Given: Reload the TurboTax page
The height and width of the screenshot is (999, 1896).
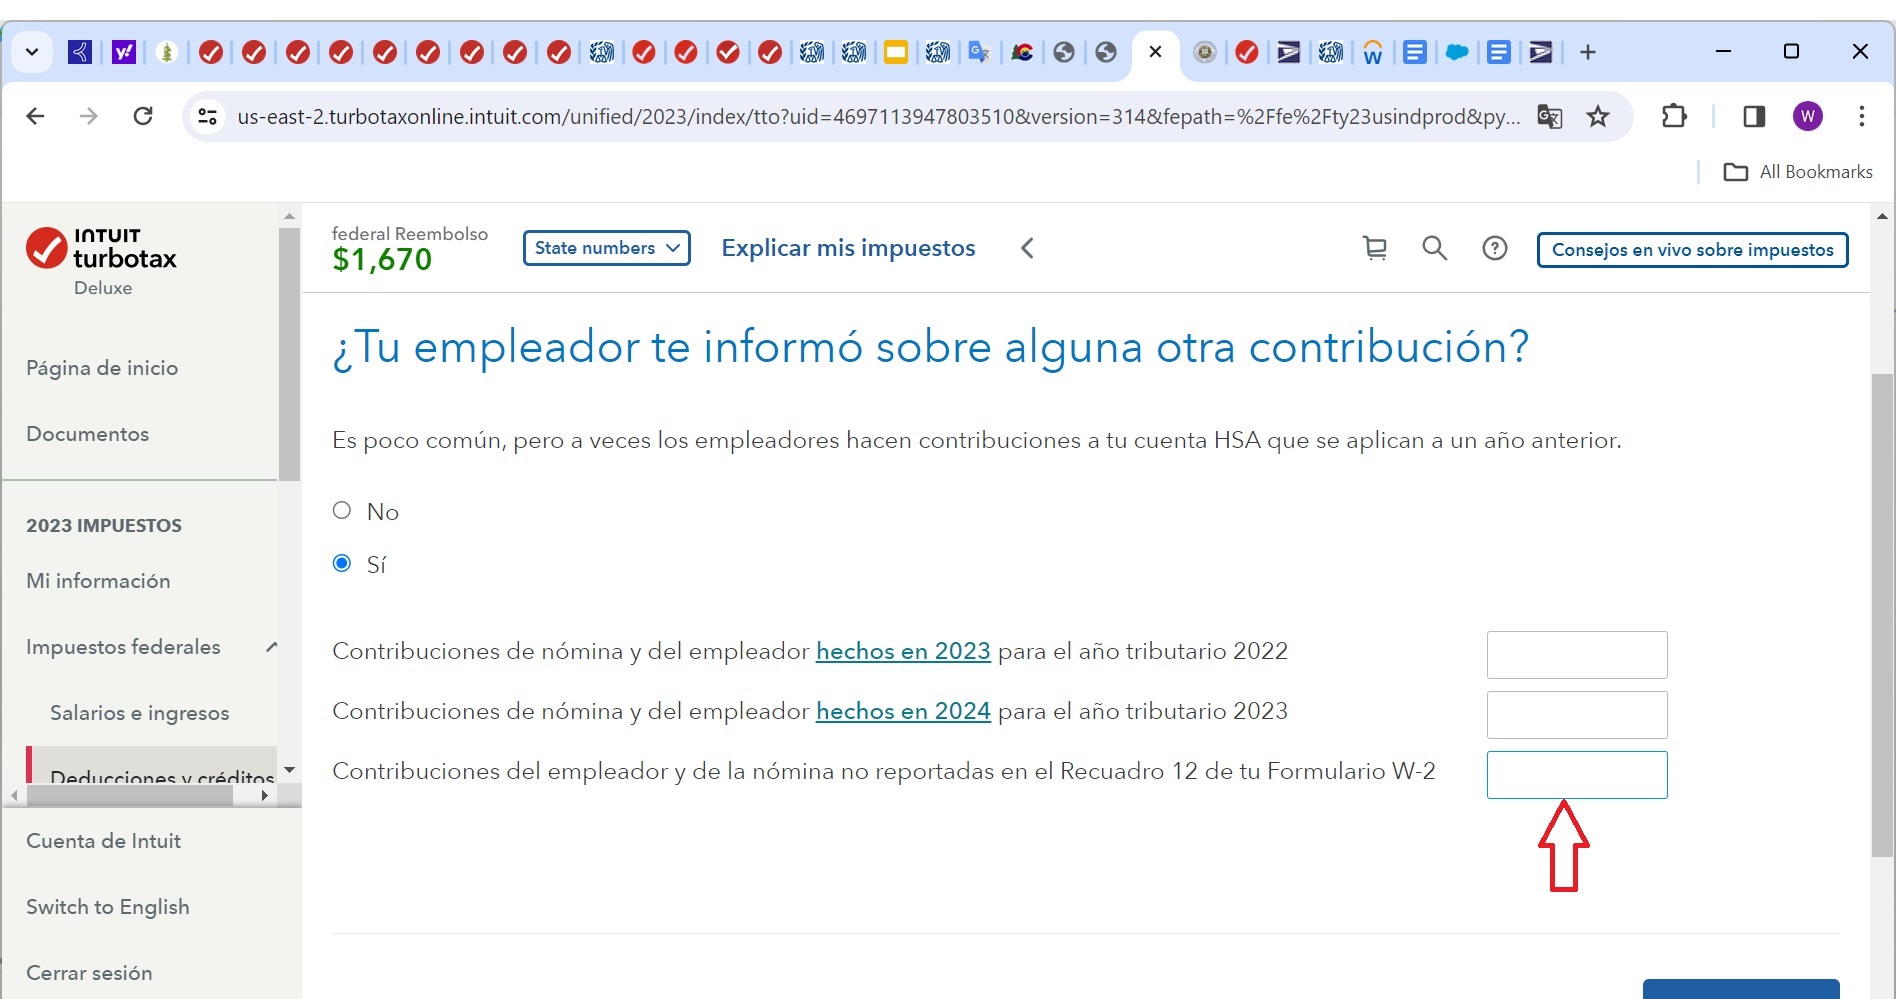Looking at the screenshot, I should coord(143,116).
